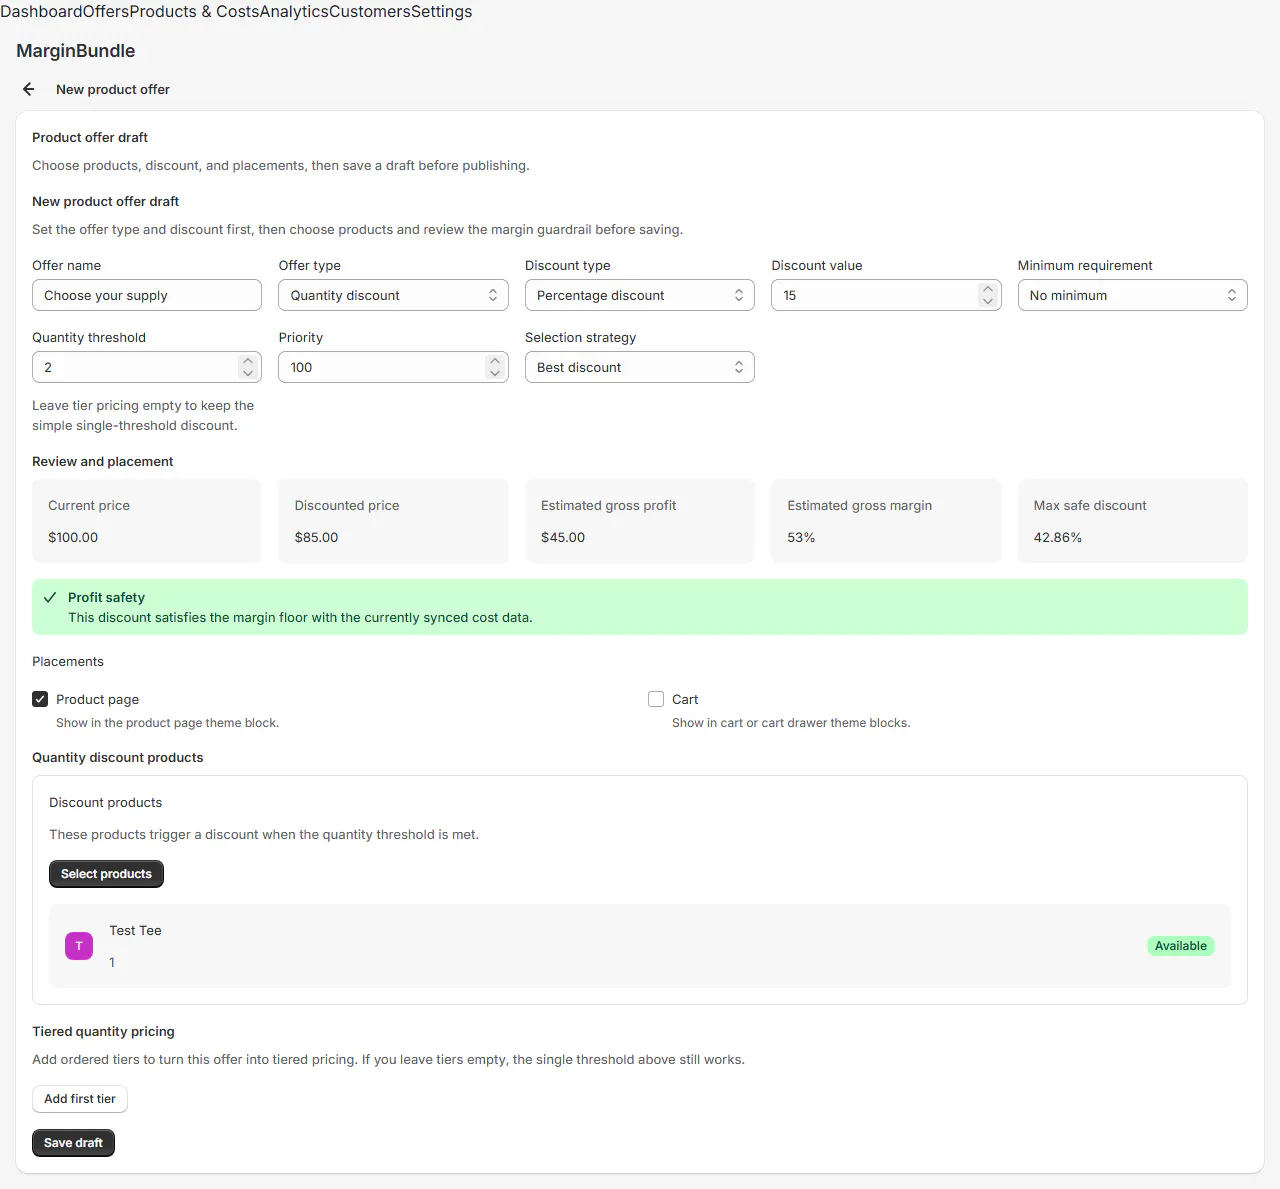Go to Offers in navigation

click(105, 12)
